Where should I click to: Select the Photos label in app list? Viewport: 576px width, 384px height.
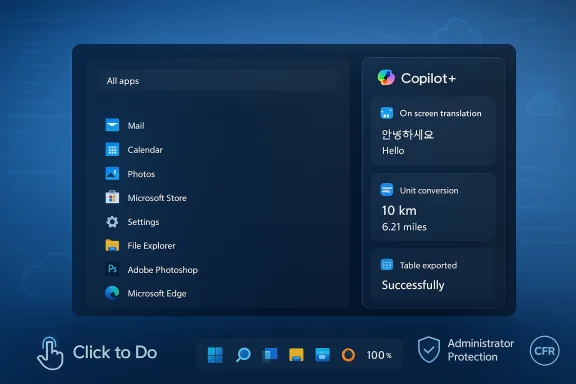pyautogui.click(x=141, y=174)
